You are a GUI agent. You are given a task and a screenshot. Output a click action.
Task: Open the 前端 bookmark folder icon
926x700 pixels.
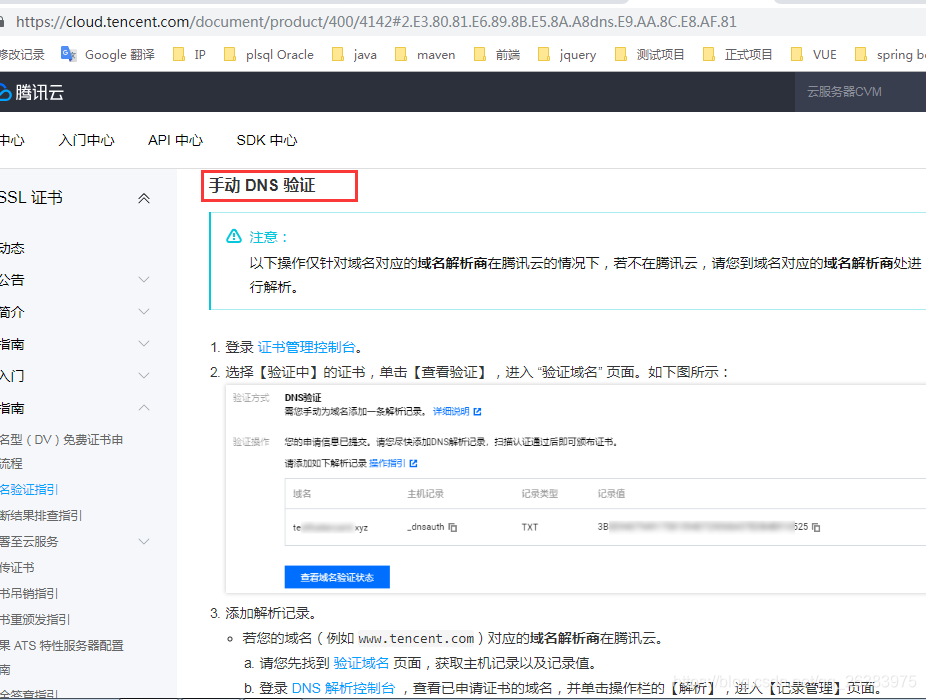point(480,55)
